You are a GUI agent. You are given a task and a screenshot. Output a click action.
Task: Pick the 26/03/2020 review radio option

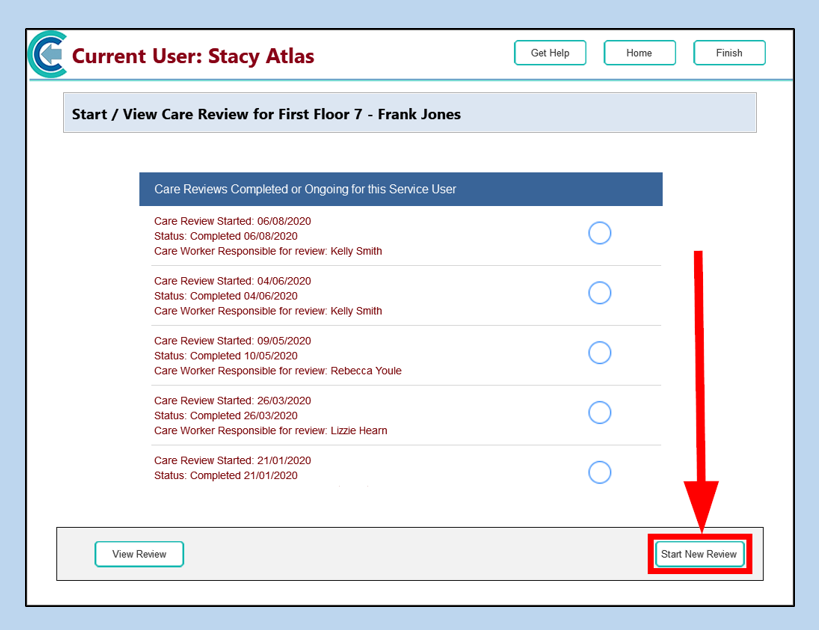[599, 412]
